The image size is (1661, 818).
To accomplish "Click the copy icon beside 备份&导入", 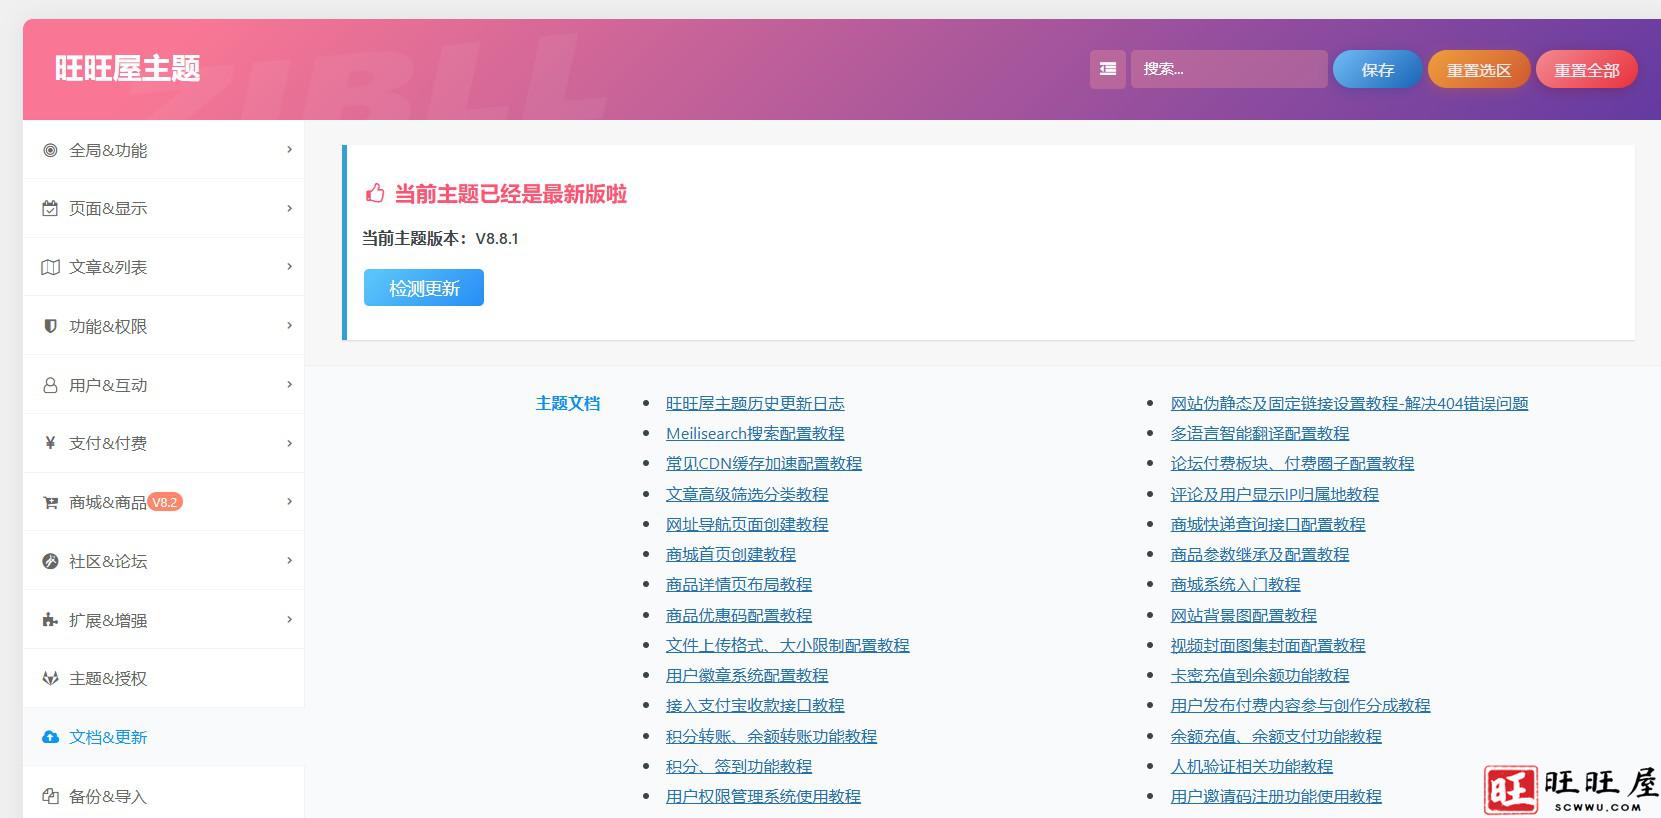I will pyautogui.click(x=50, y=796).
